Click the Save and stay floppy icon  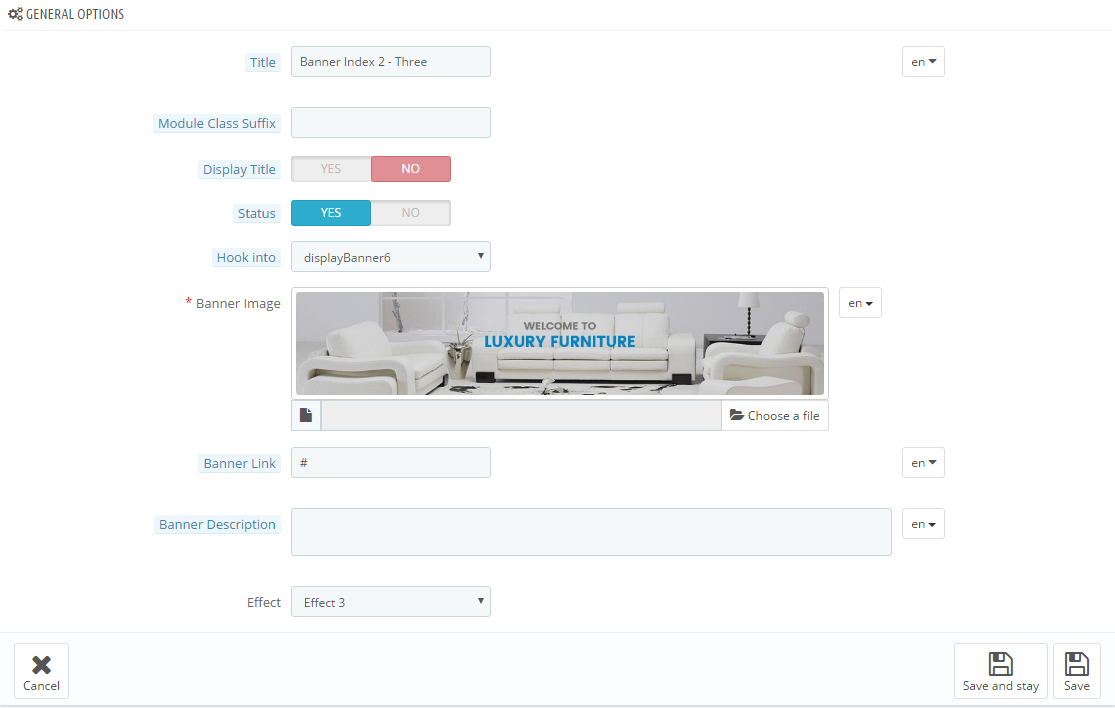tap(1001, 664)
